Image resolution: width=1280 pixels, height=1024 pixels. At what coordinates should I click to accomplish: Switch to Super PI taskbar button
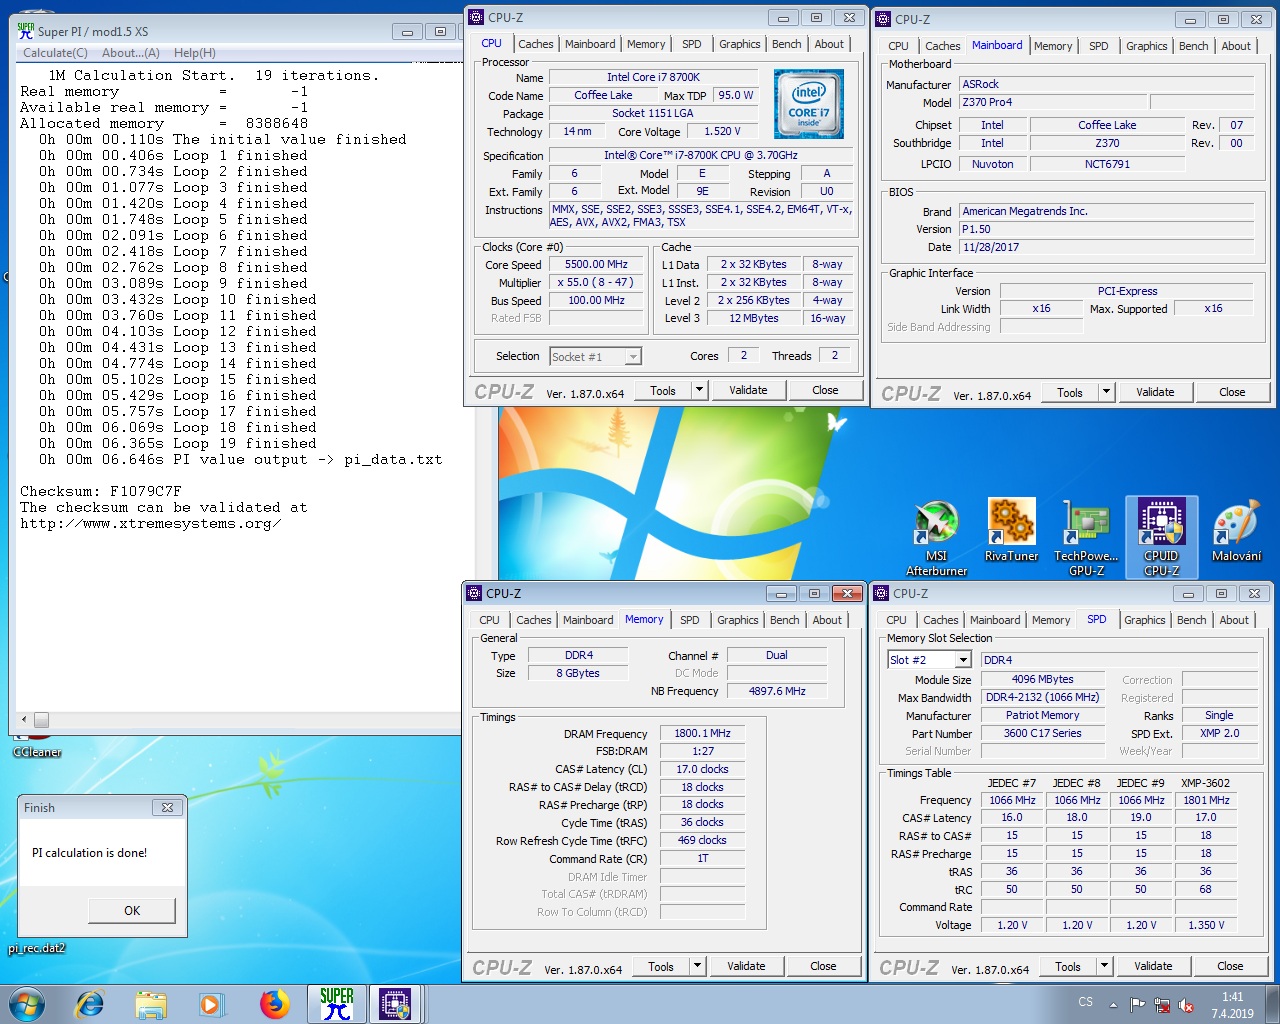(337, 1004)
